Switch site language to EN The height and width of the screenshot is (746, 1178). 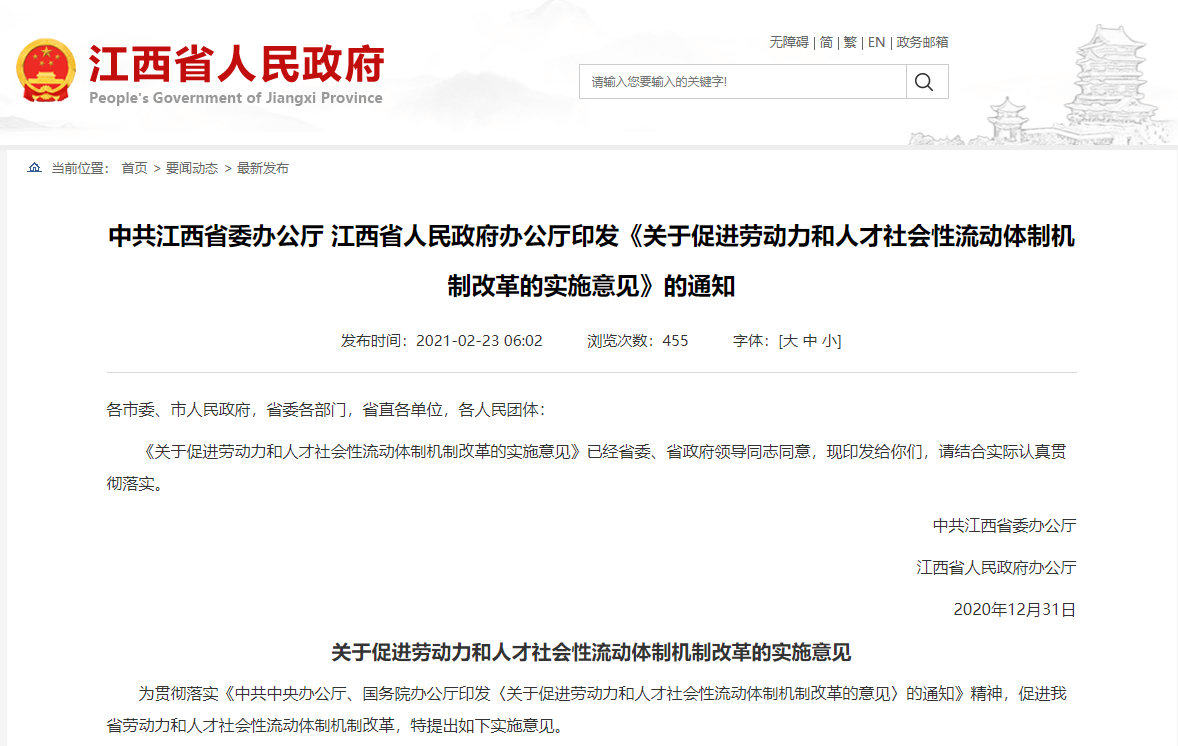pos(876,42)
